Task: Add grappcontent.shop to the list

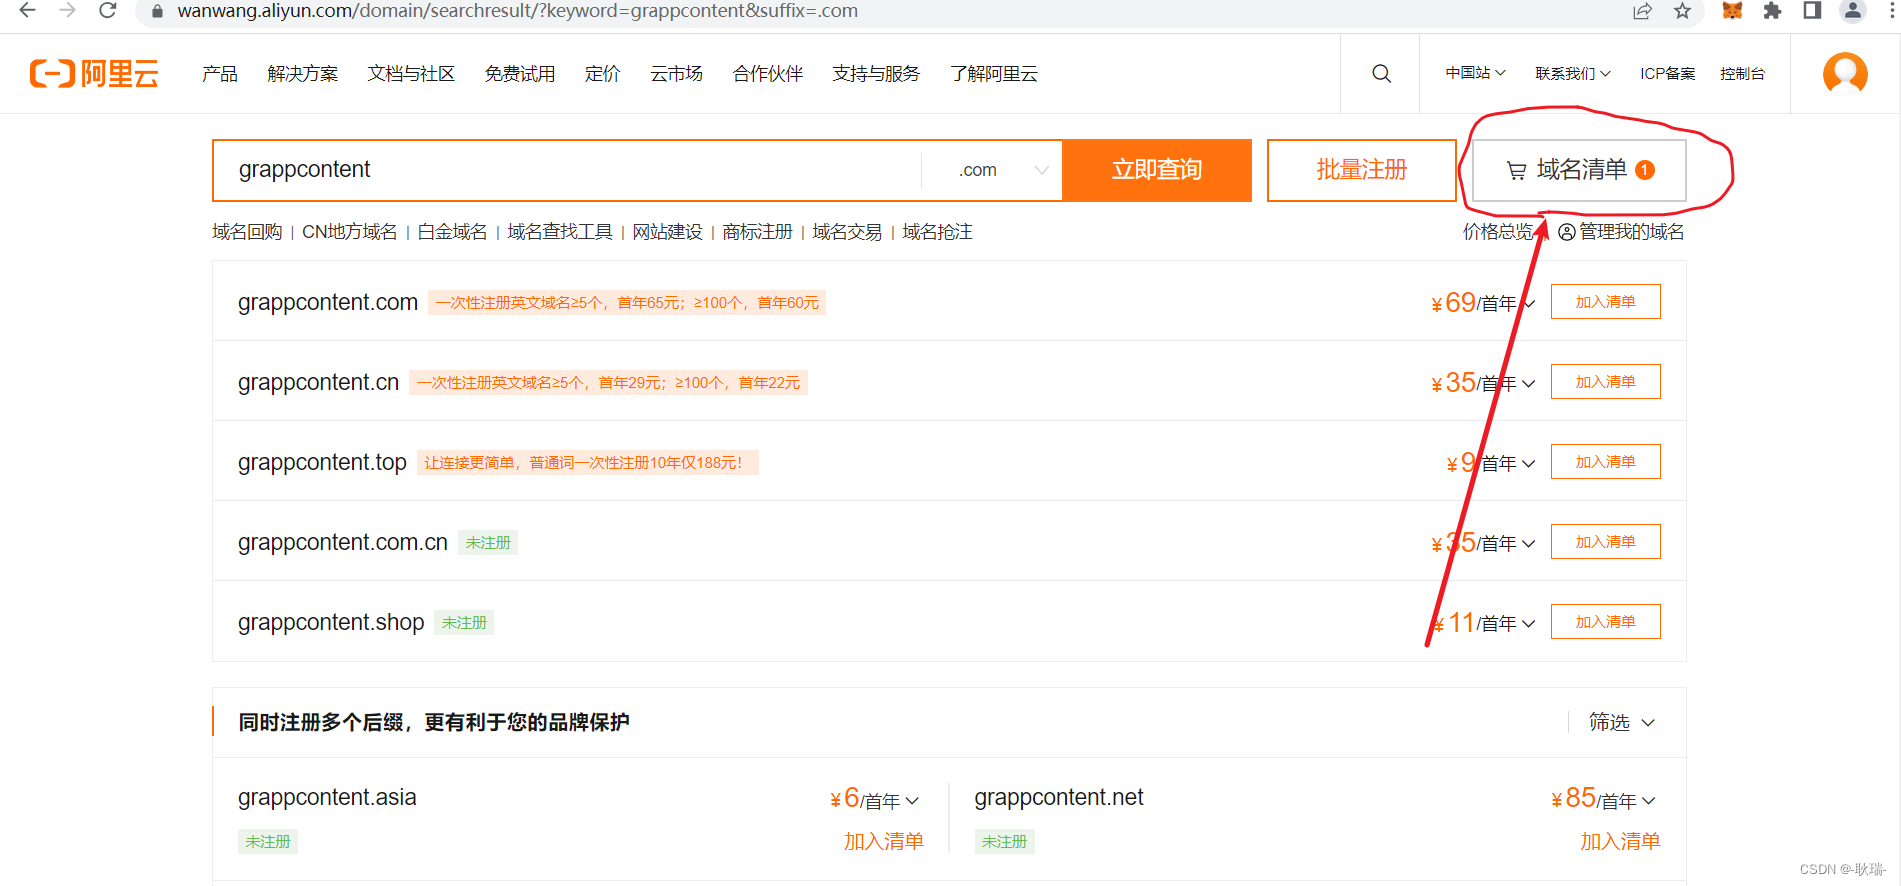Action: [x=1605, y=622]
